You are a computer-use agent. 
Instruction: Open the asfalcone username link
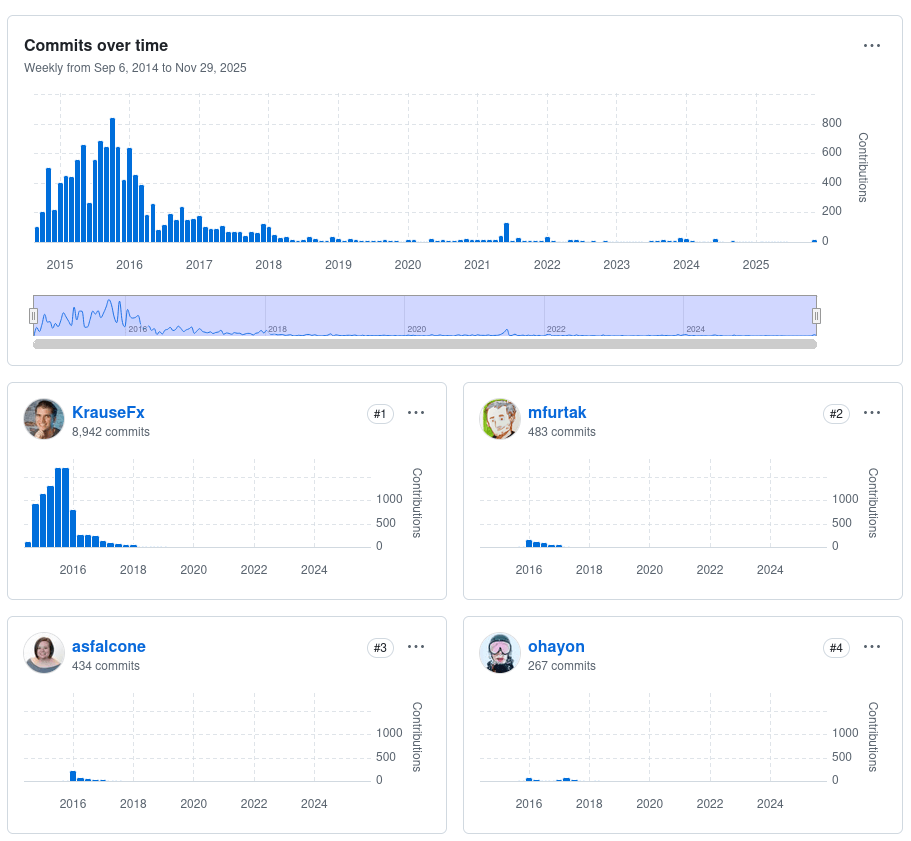(109, 646)
